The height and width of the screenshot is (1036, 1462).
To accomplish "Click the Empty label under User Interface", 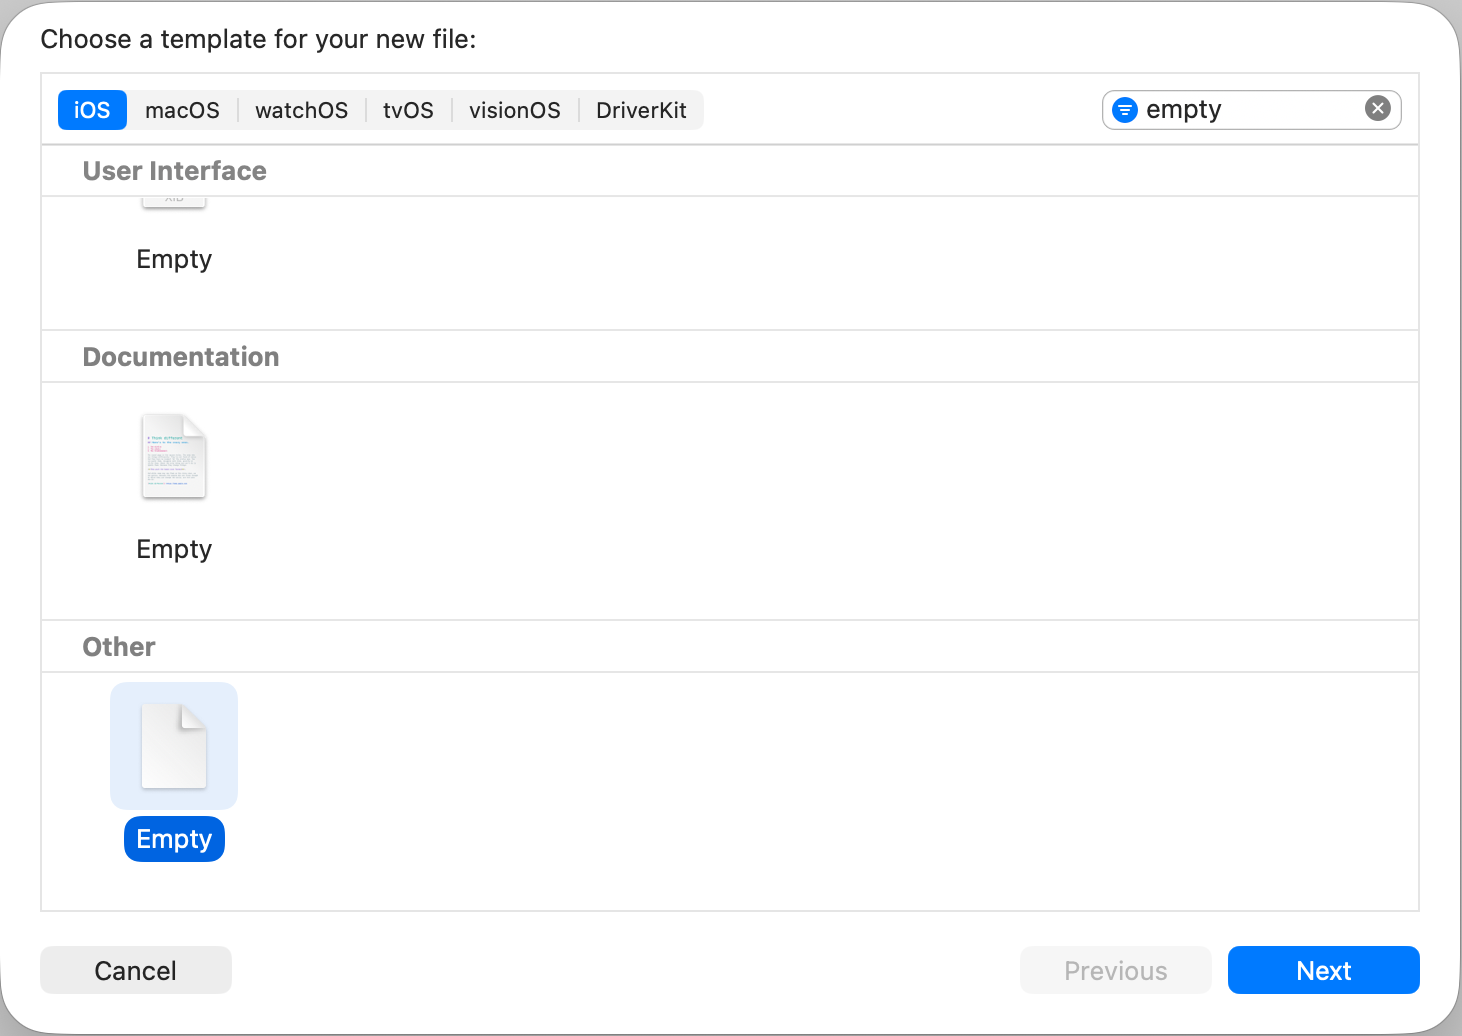I will (174, 259).
